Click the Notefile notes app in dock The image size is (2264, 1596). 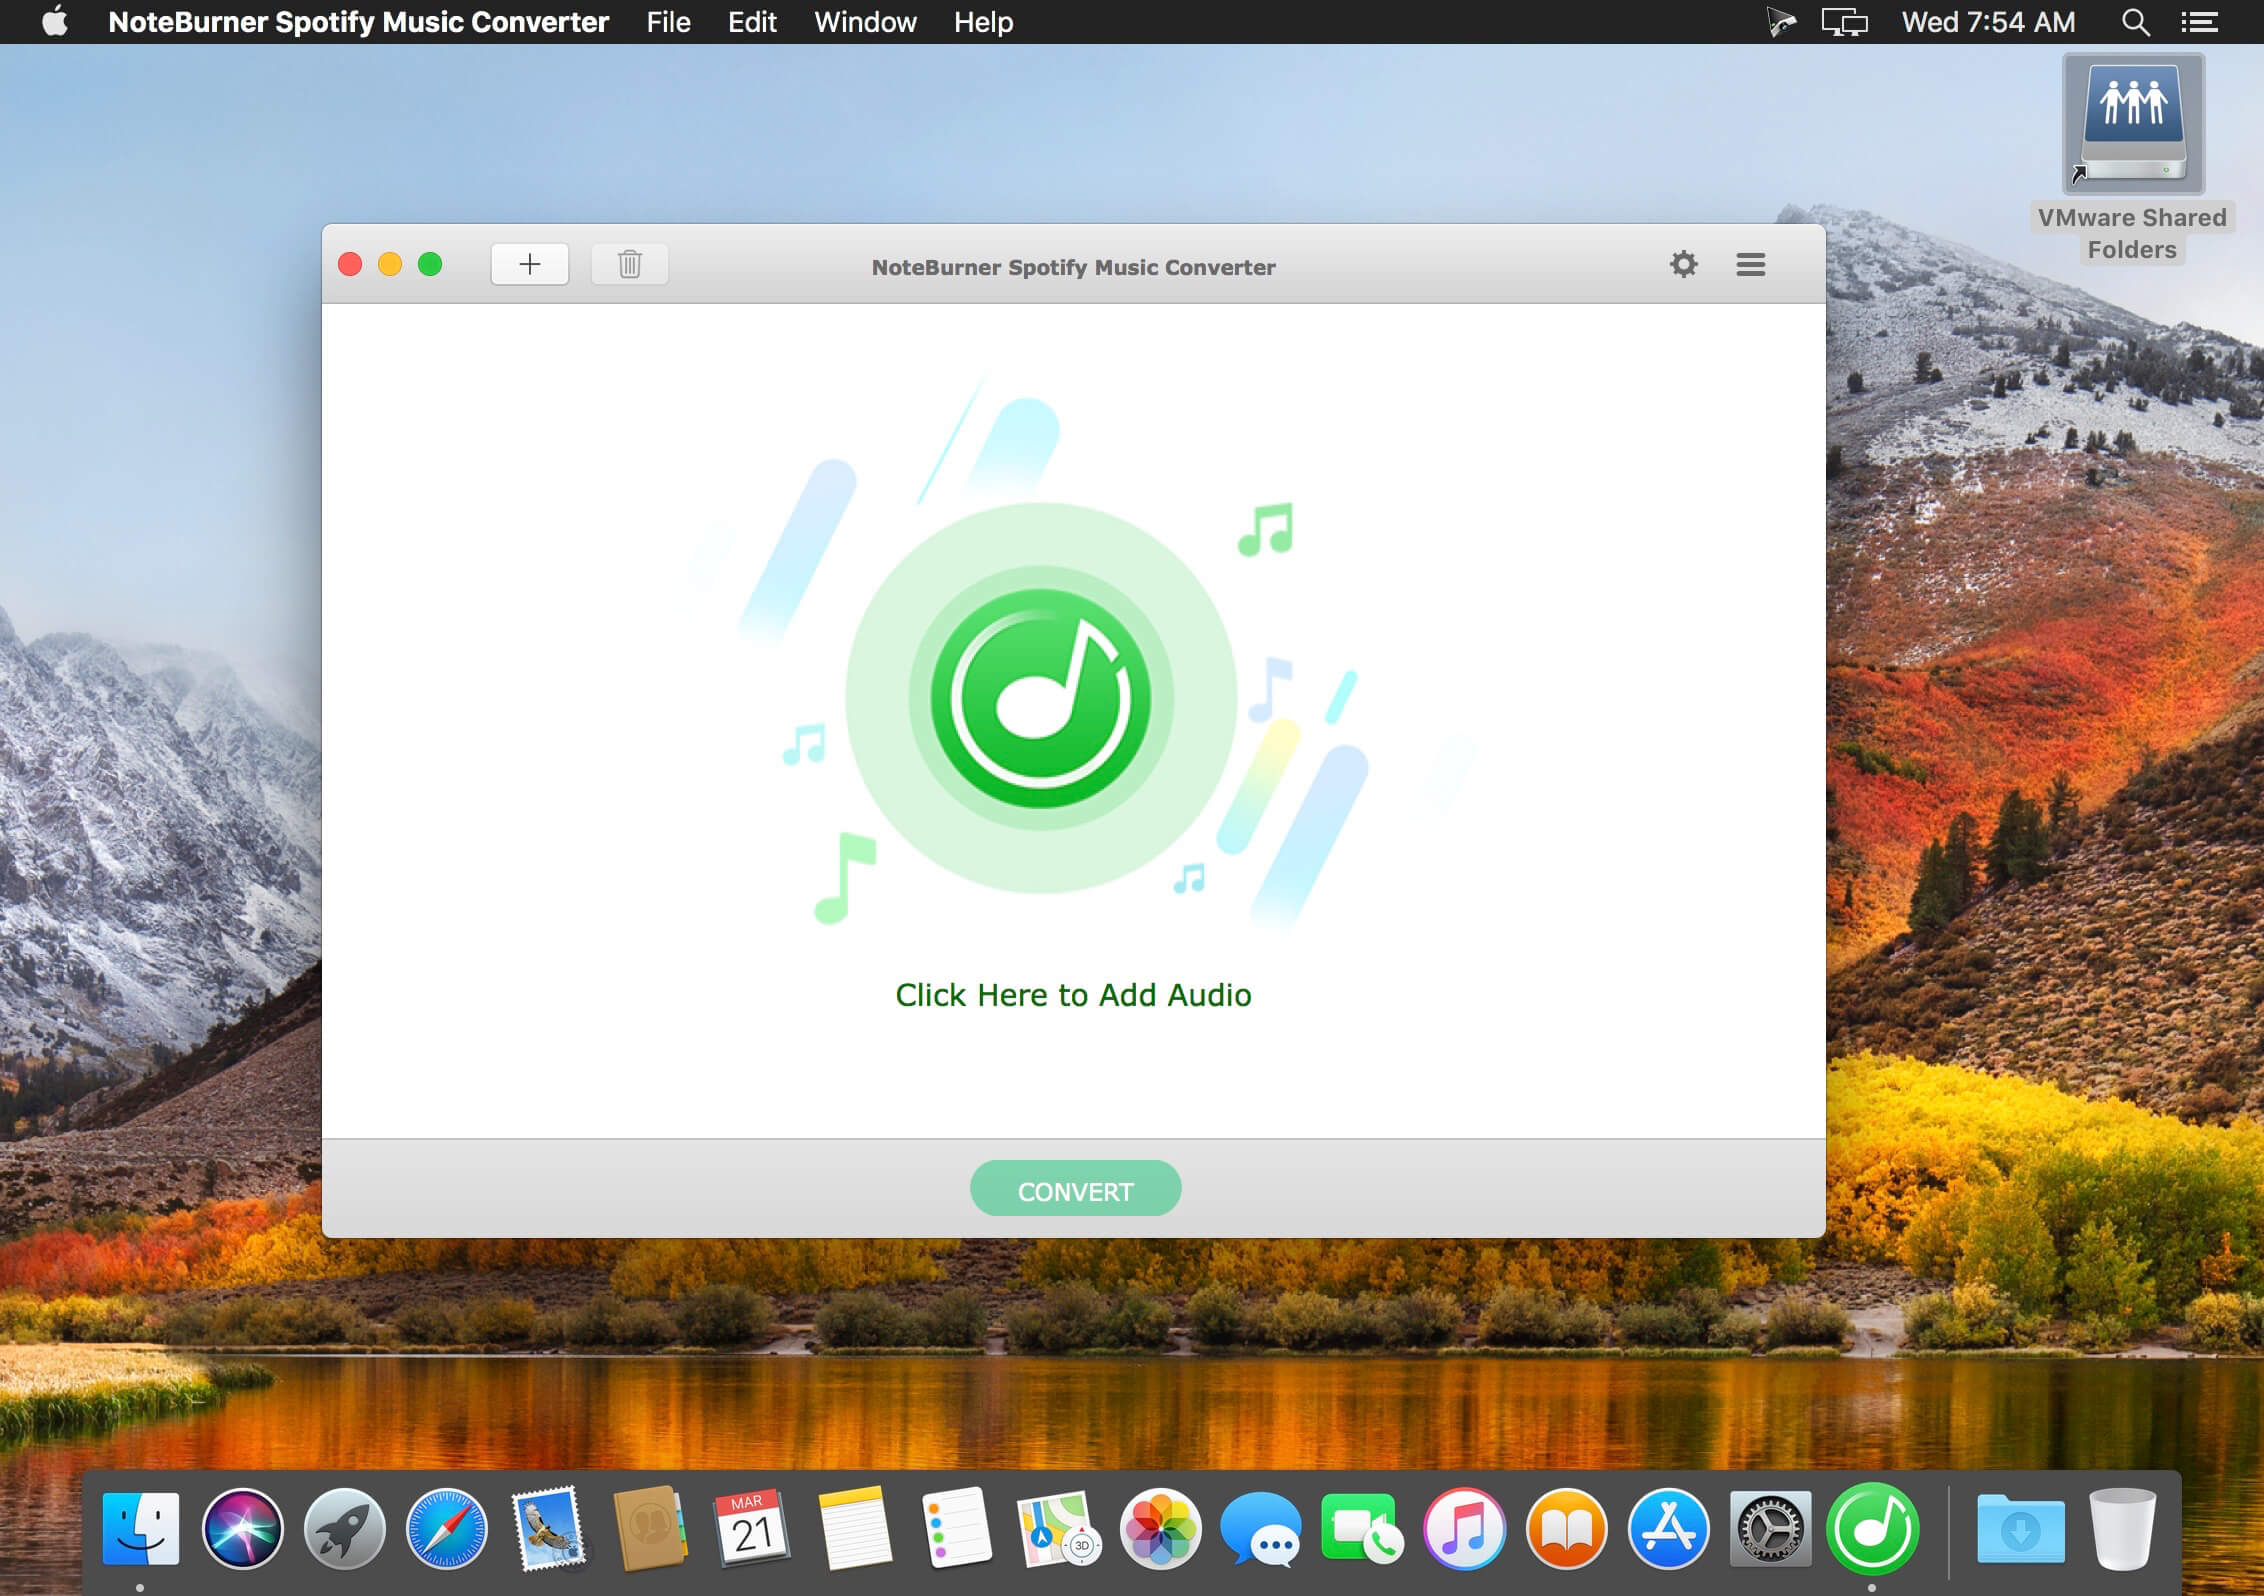click(x=850, y=1525)
